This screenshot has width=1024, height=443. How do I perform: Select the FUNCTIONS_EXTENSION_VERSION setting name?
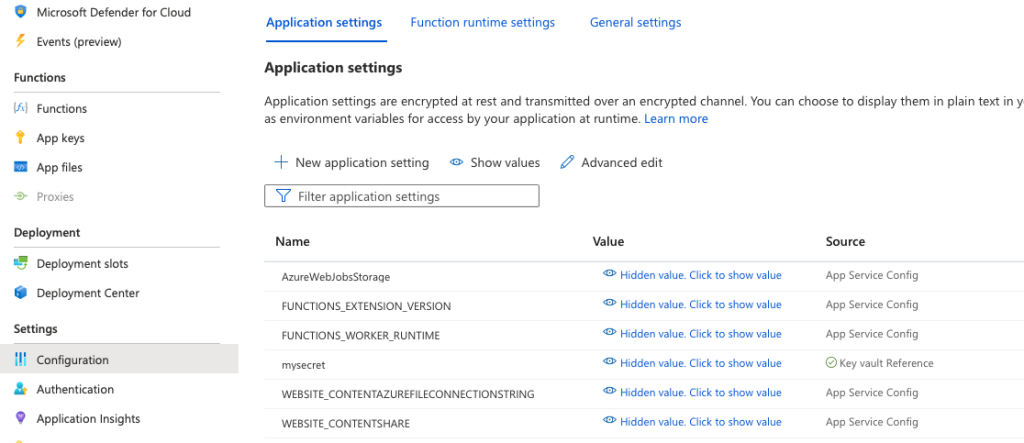point(366,306)
